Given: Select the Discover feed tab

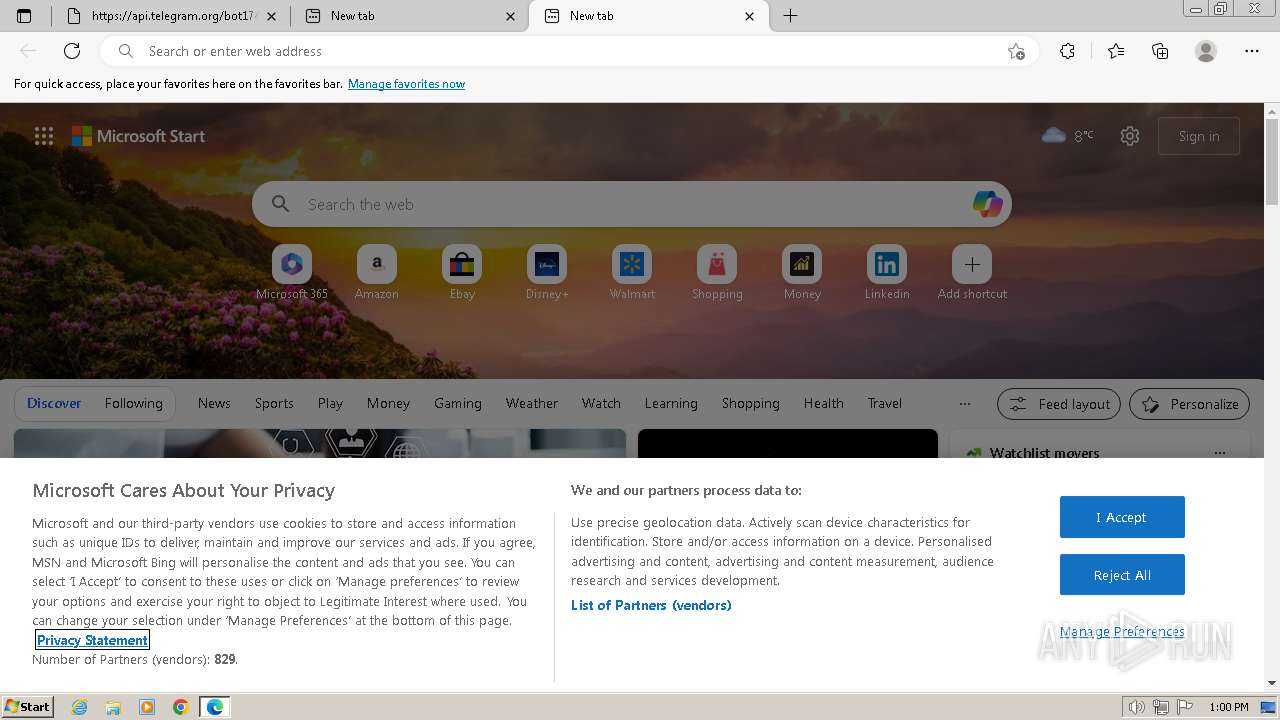Looking at the screenshot, I should click(x=54, y=403).
